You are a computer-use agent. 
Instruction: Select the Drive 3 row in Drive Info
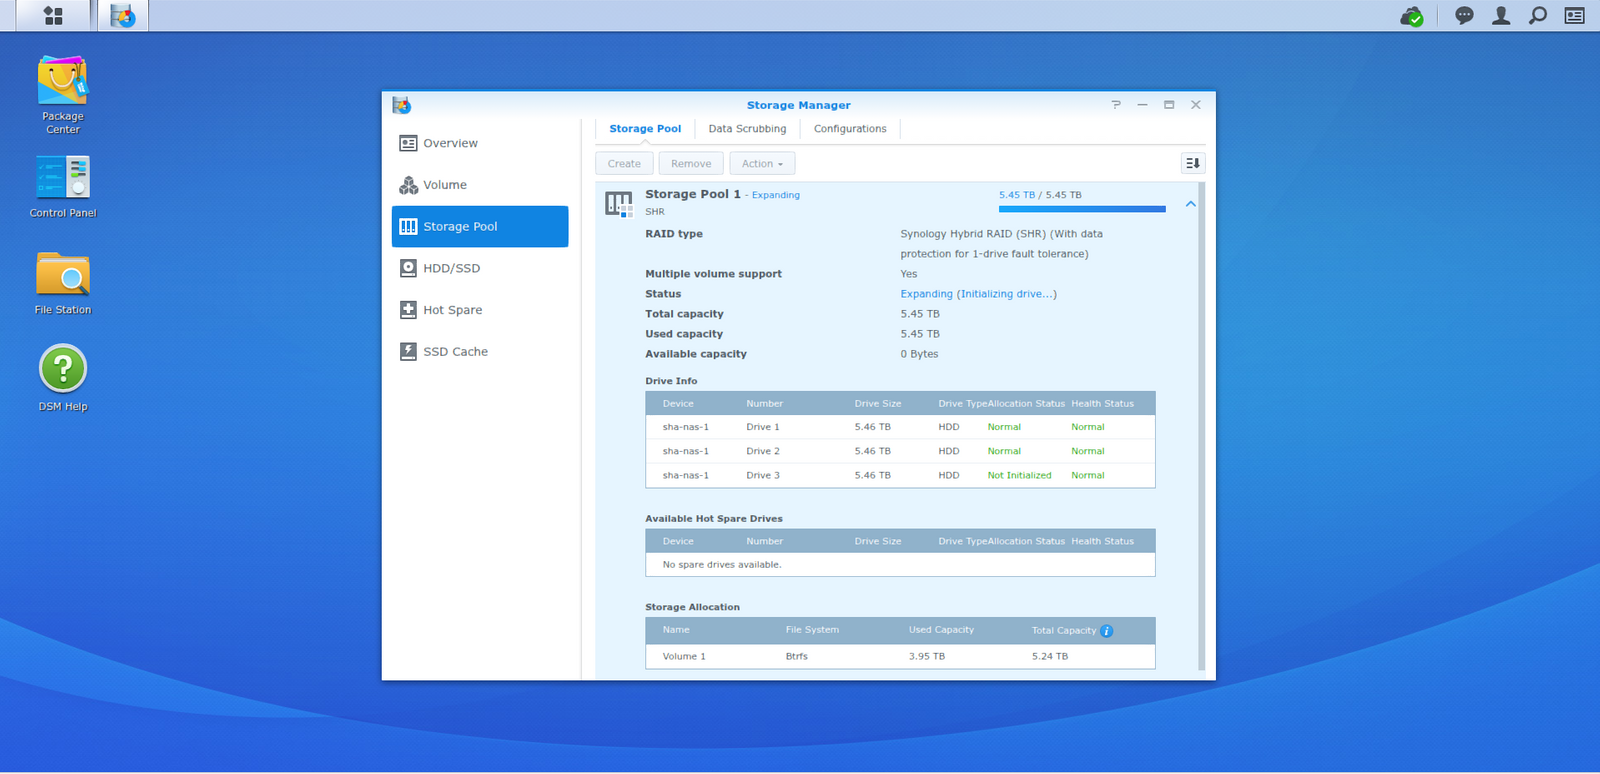pos(900,475)
